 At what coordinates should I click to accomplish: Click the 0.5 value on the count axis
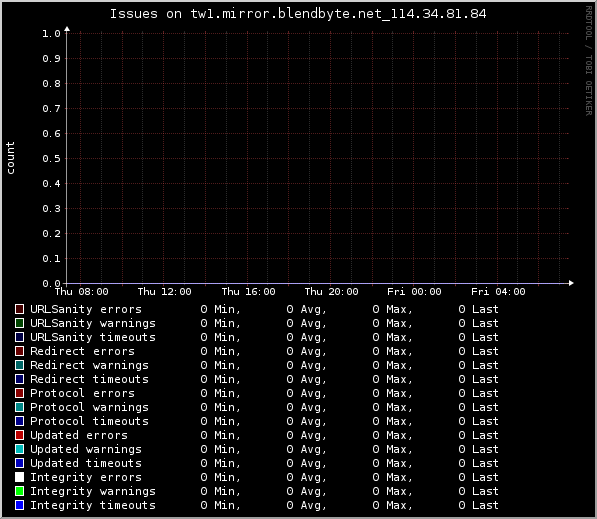point(51,158)
